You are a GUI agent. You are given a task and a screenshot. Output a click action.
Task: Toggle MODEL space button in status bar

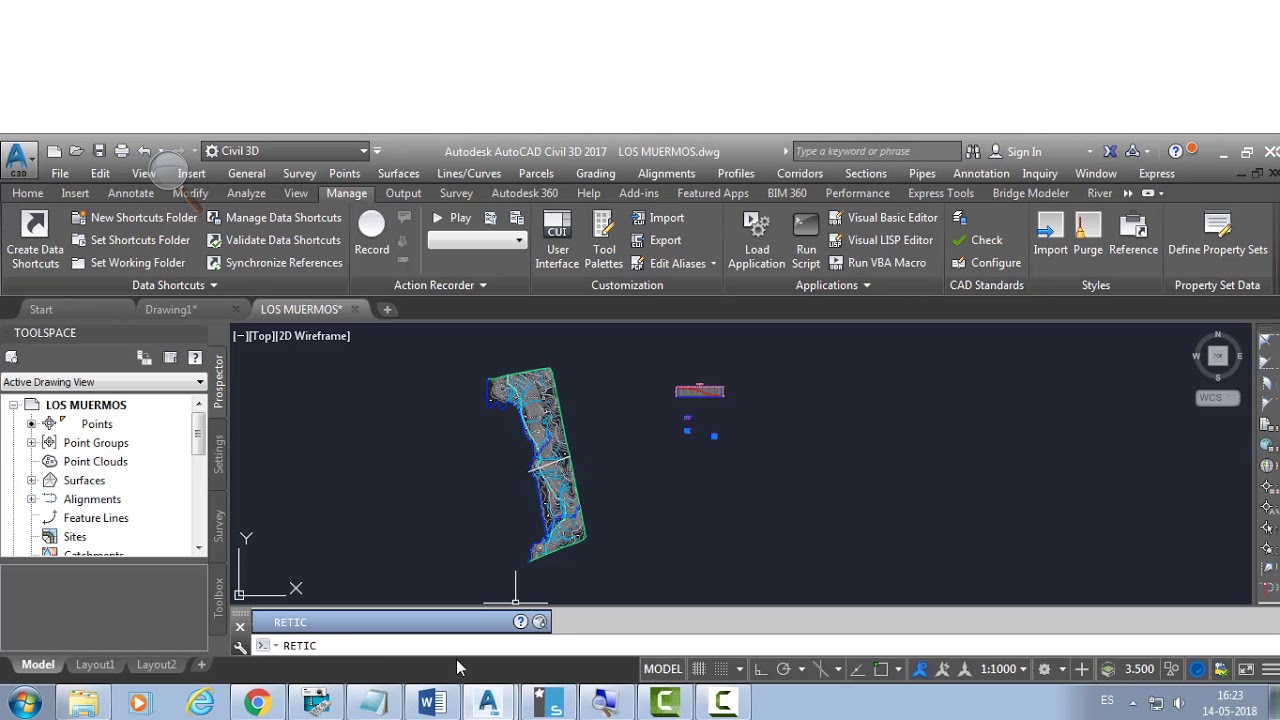(x=662, y=669)
